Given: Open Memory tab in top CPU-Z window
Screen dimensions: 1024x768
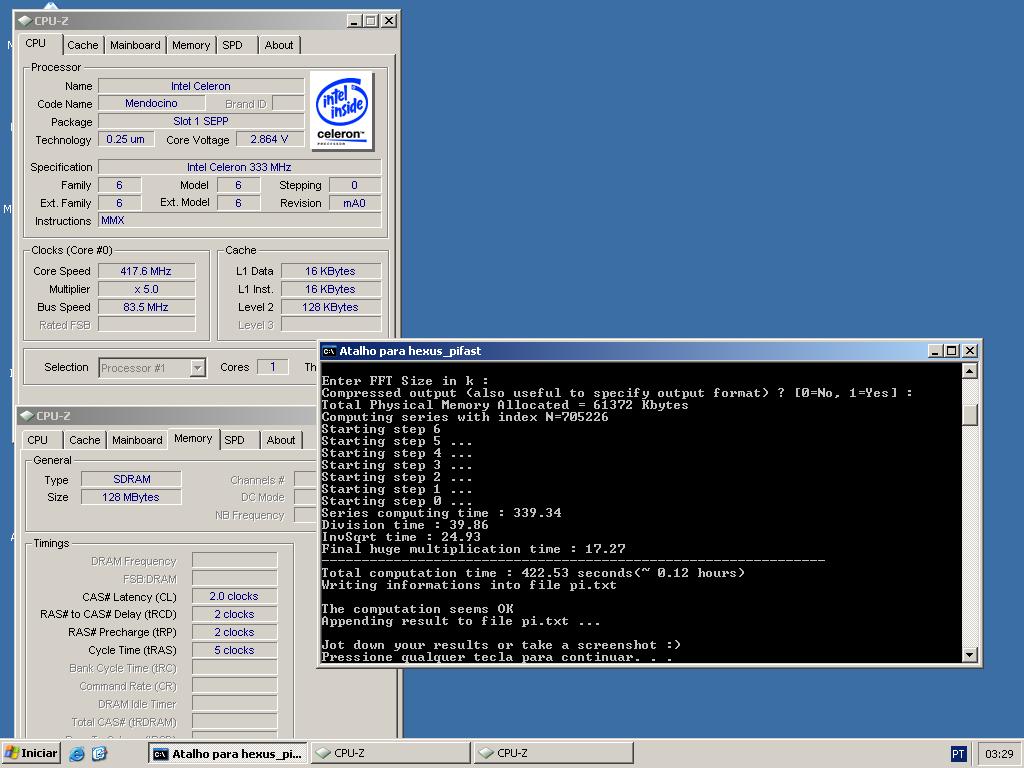Looking at the screenshot, I should pos(191,45).
